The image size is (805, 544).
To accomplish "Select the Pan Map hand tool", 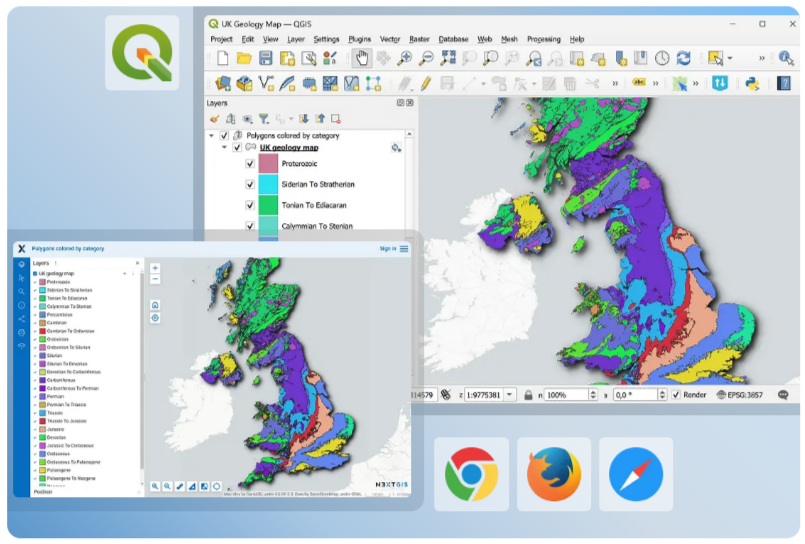I will point(360,59).
